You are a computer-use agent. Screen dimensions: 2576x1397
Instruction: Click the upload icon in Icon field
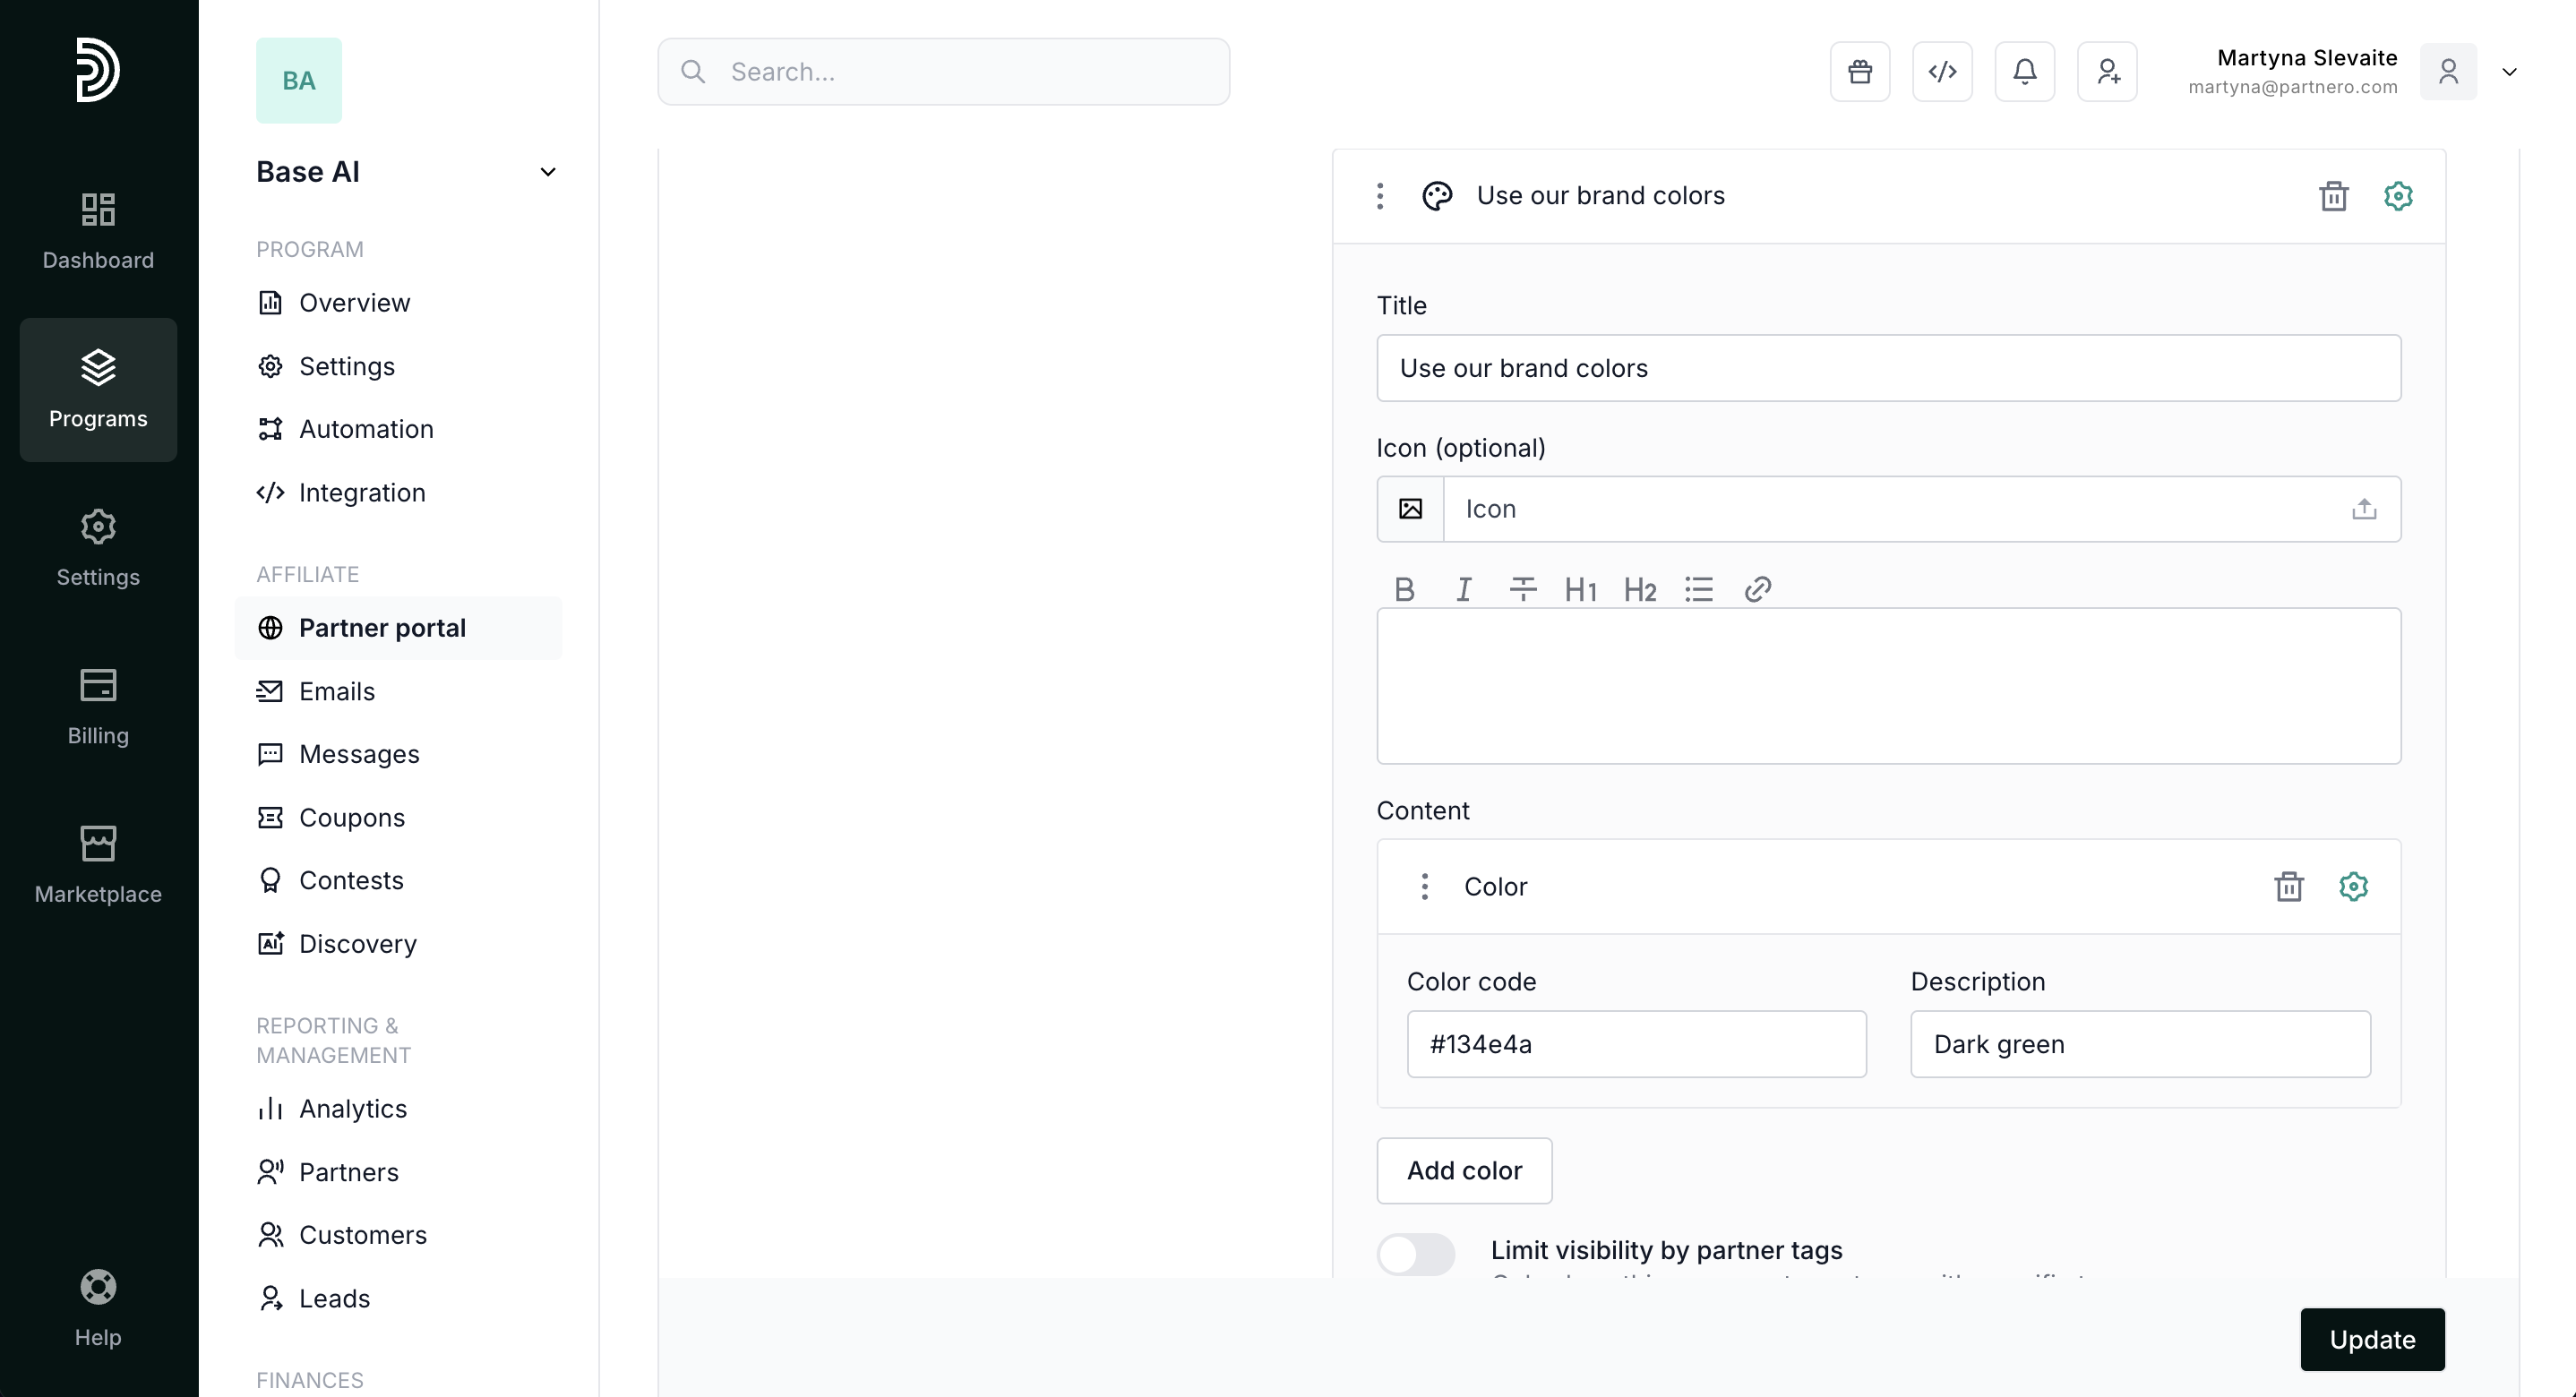2363,509
